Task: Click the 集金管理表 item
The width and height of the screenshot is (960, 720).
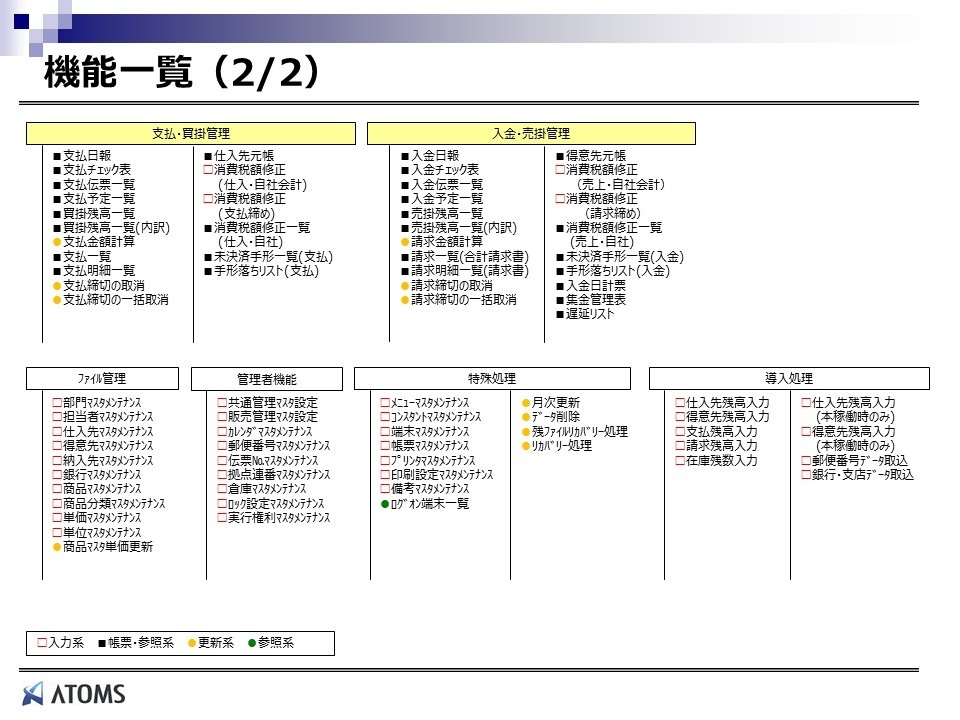Action: pyautogui.click(x=595, y=300)
